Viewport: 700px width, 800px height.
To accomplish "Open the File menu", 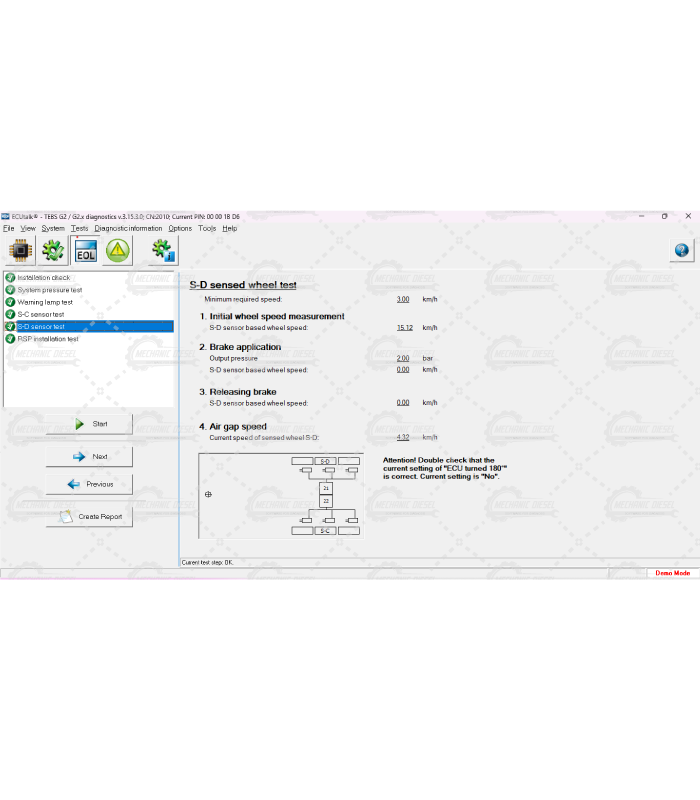I will [8, 228].
